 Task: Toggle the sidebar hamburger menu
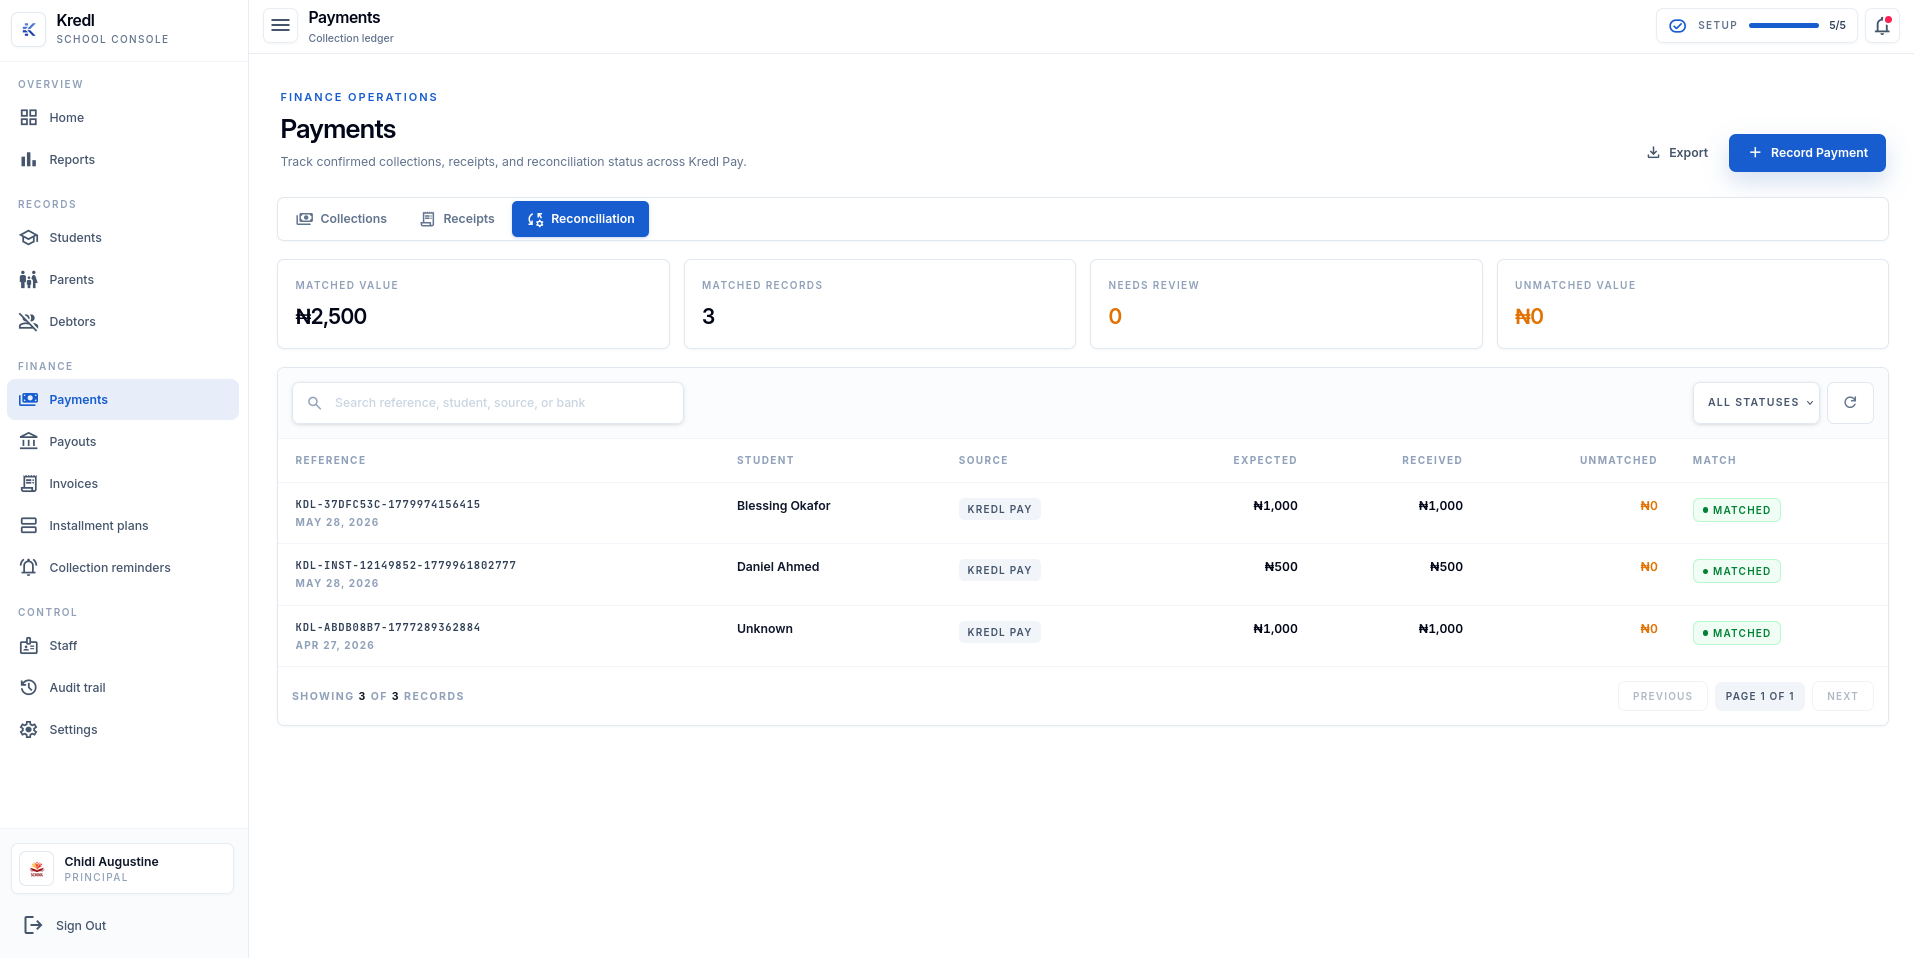click(281, 26)
